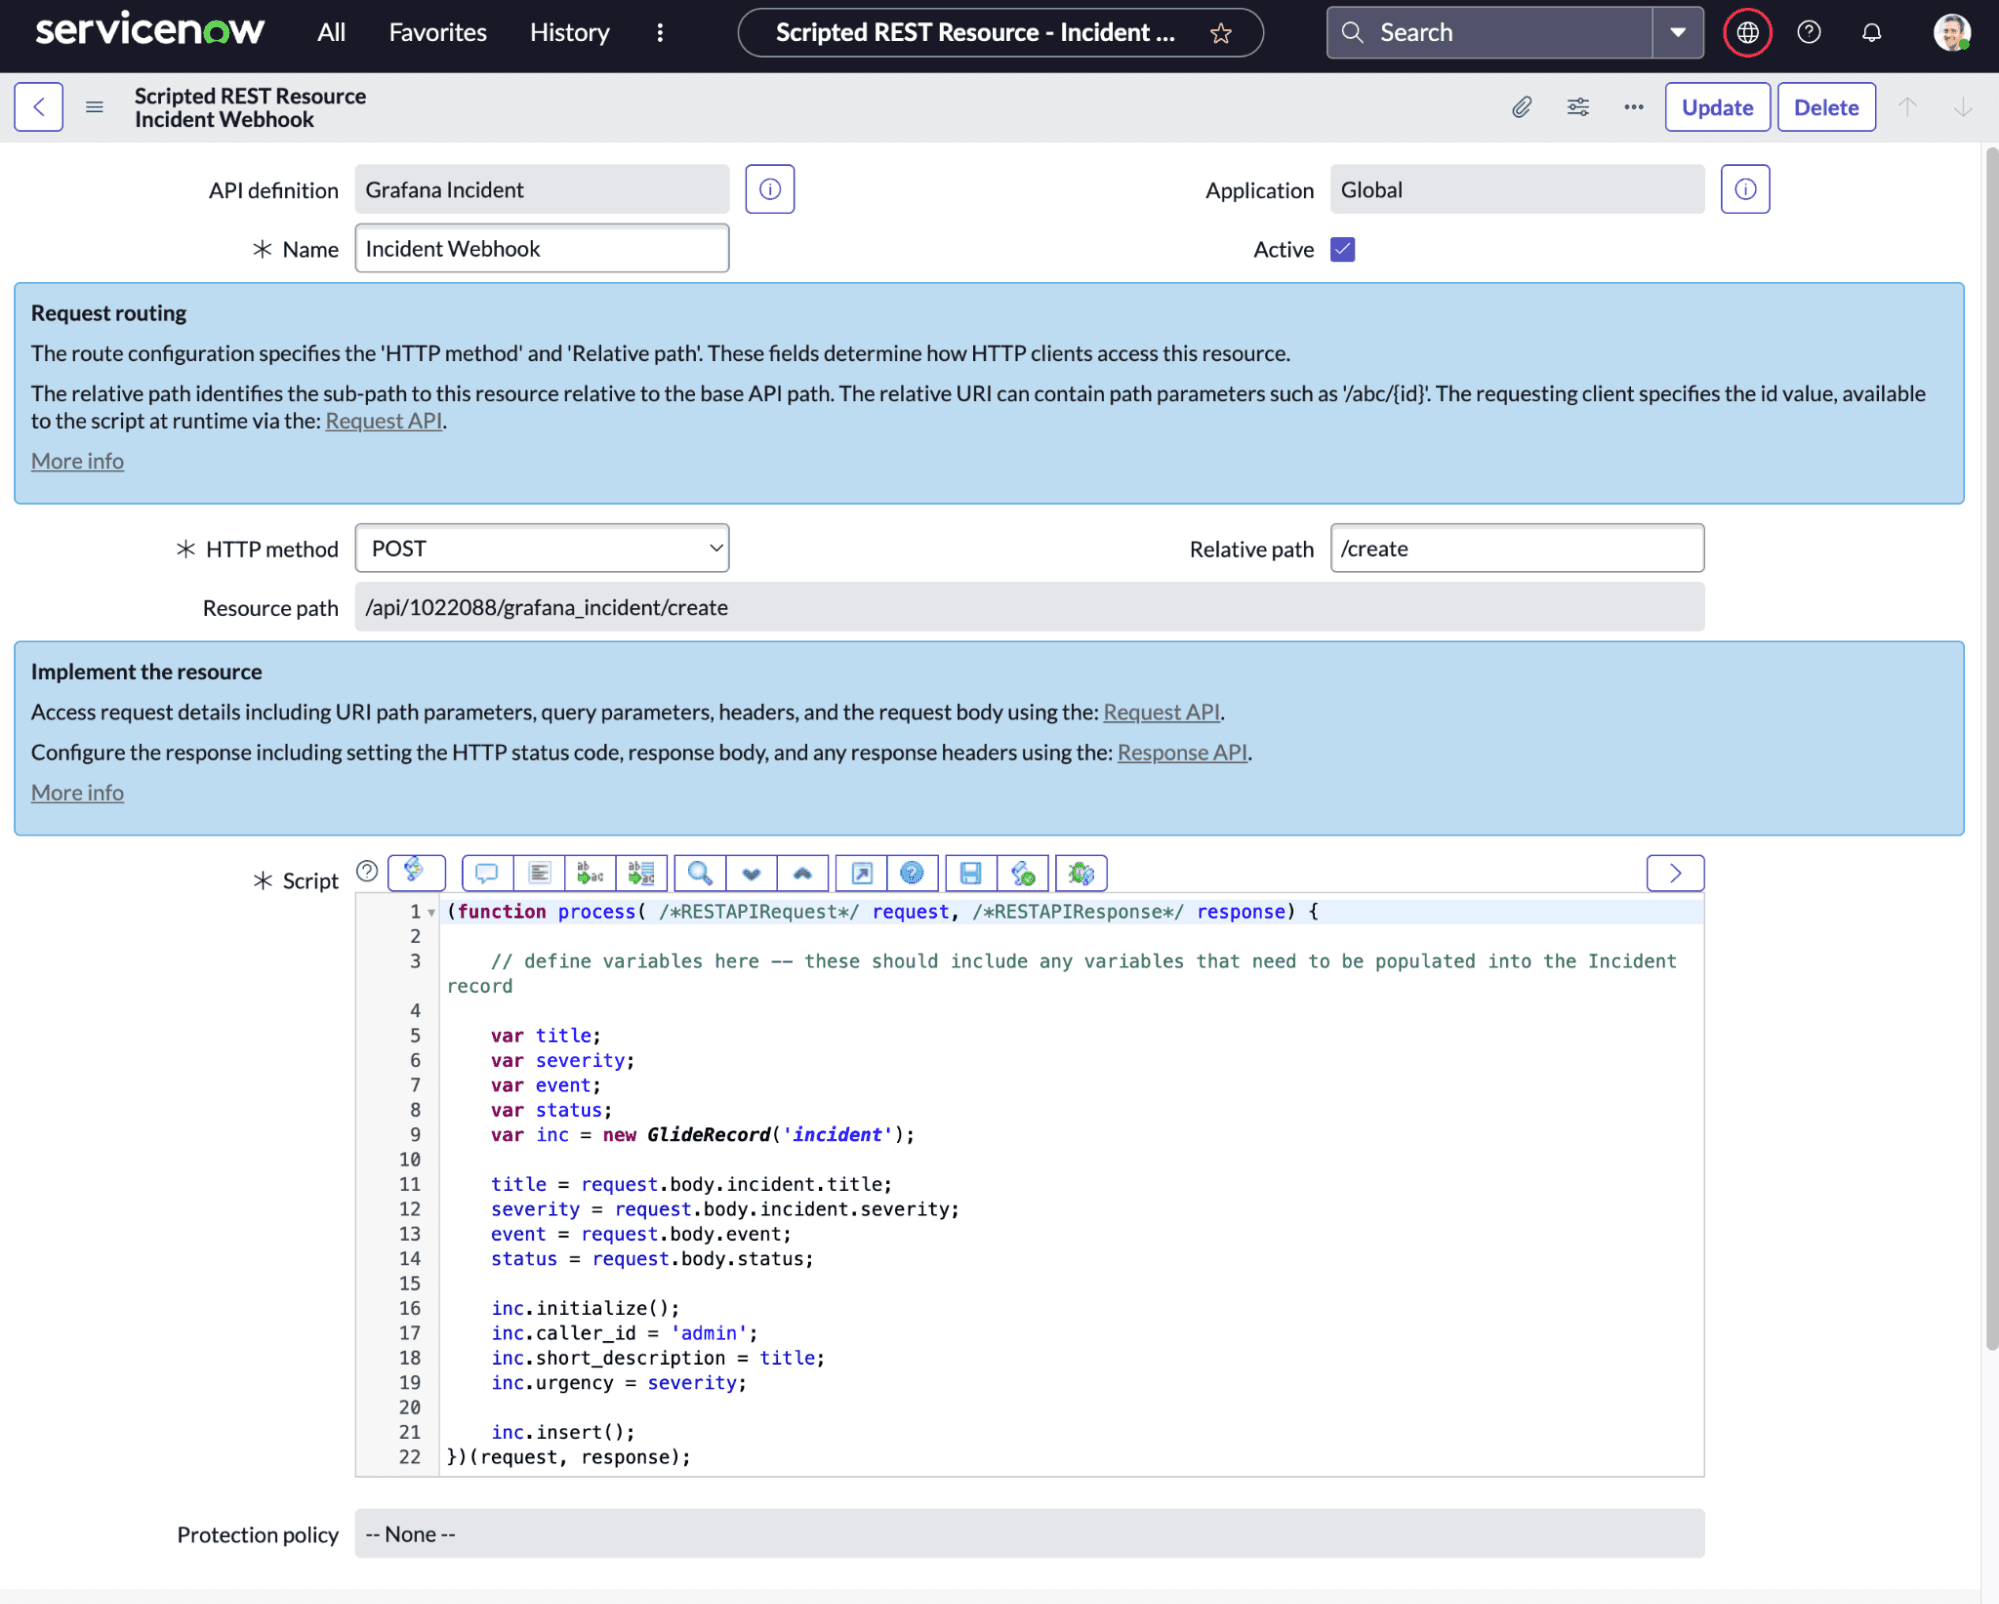
Task: Expand the Script field full view chevron
Action: pos(1674,872)
